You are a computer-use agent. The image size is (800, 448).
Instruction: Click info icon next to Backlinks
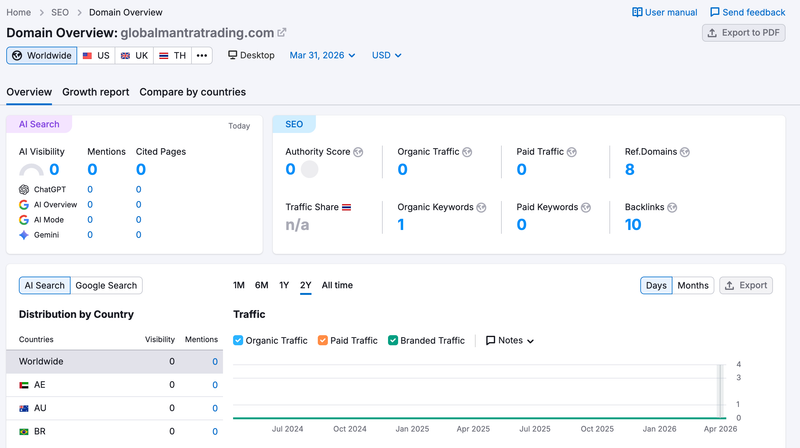(x=672, y=207)
